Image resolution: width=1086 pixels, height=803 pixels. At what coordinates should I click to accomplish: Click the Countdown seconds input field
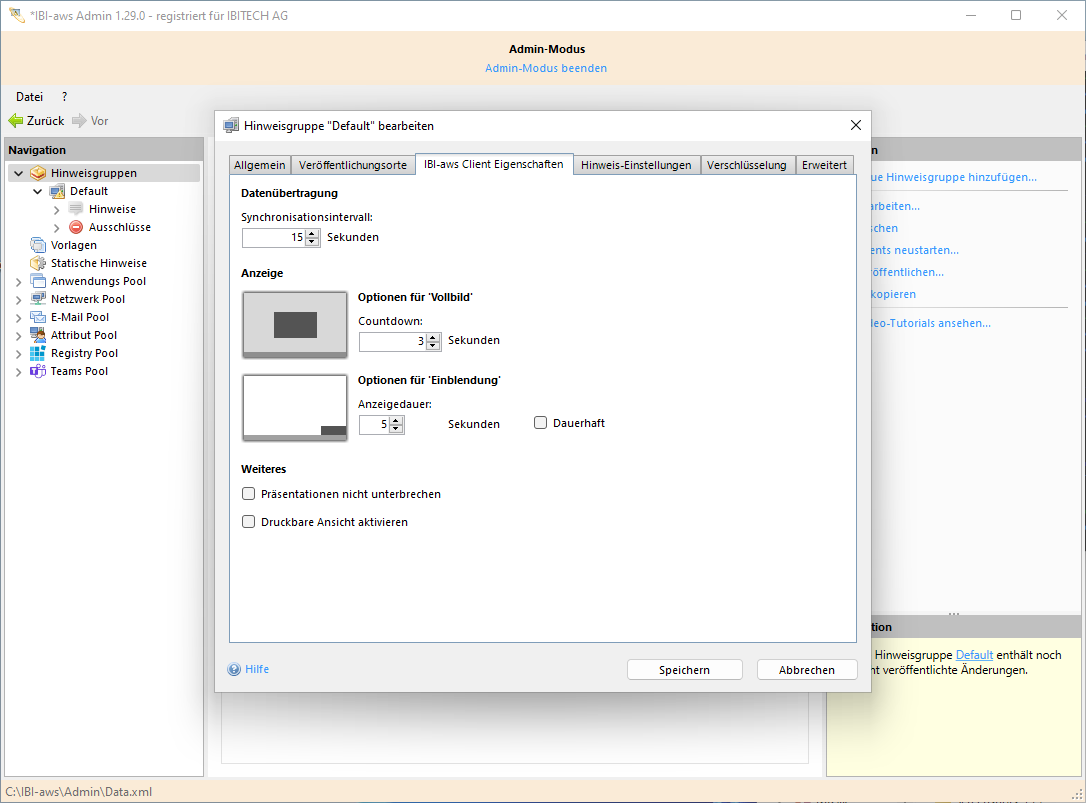coord(391,341)
